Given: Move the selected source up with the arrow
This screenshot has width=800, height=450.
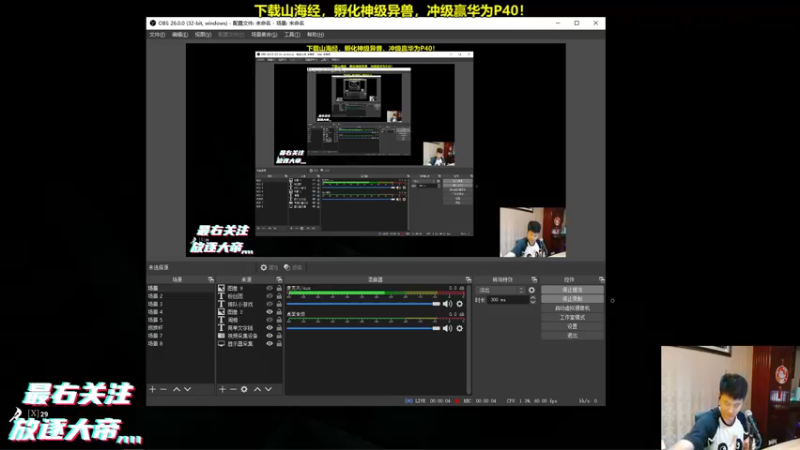Looking at the screenshot, I should pos(258,389).
